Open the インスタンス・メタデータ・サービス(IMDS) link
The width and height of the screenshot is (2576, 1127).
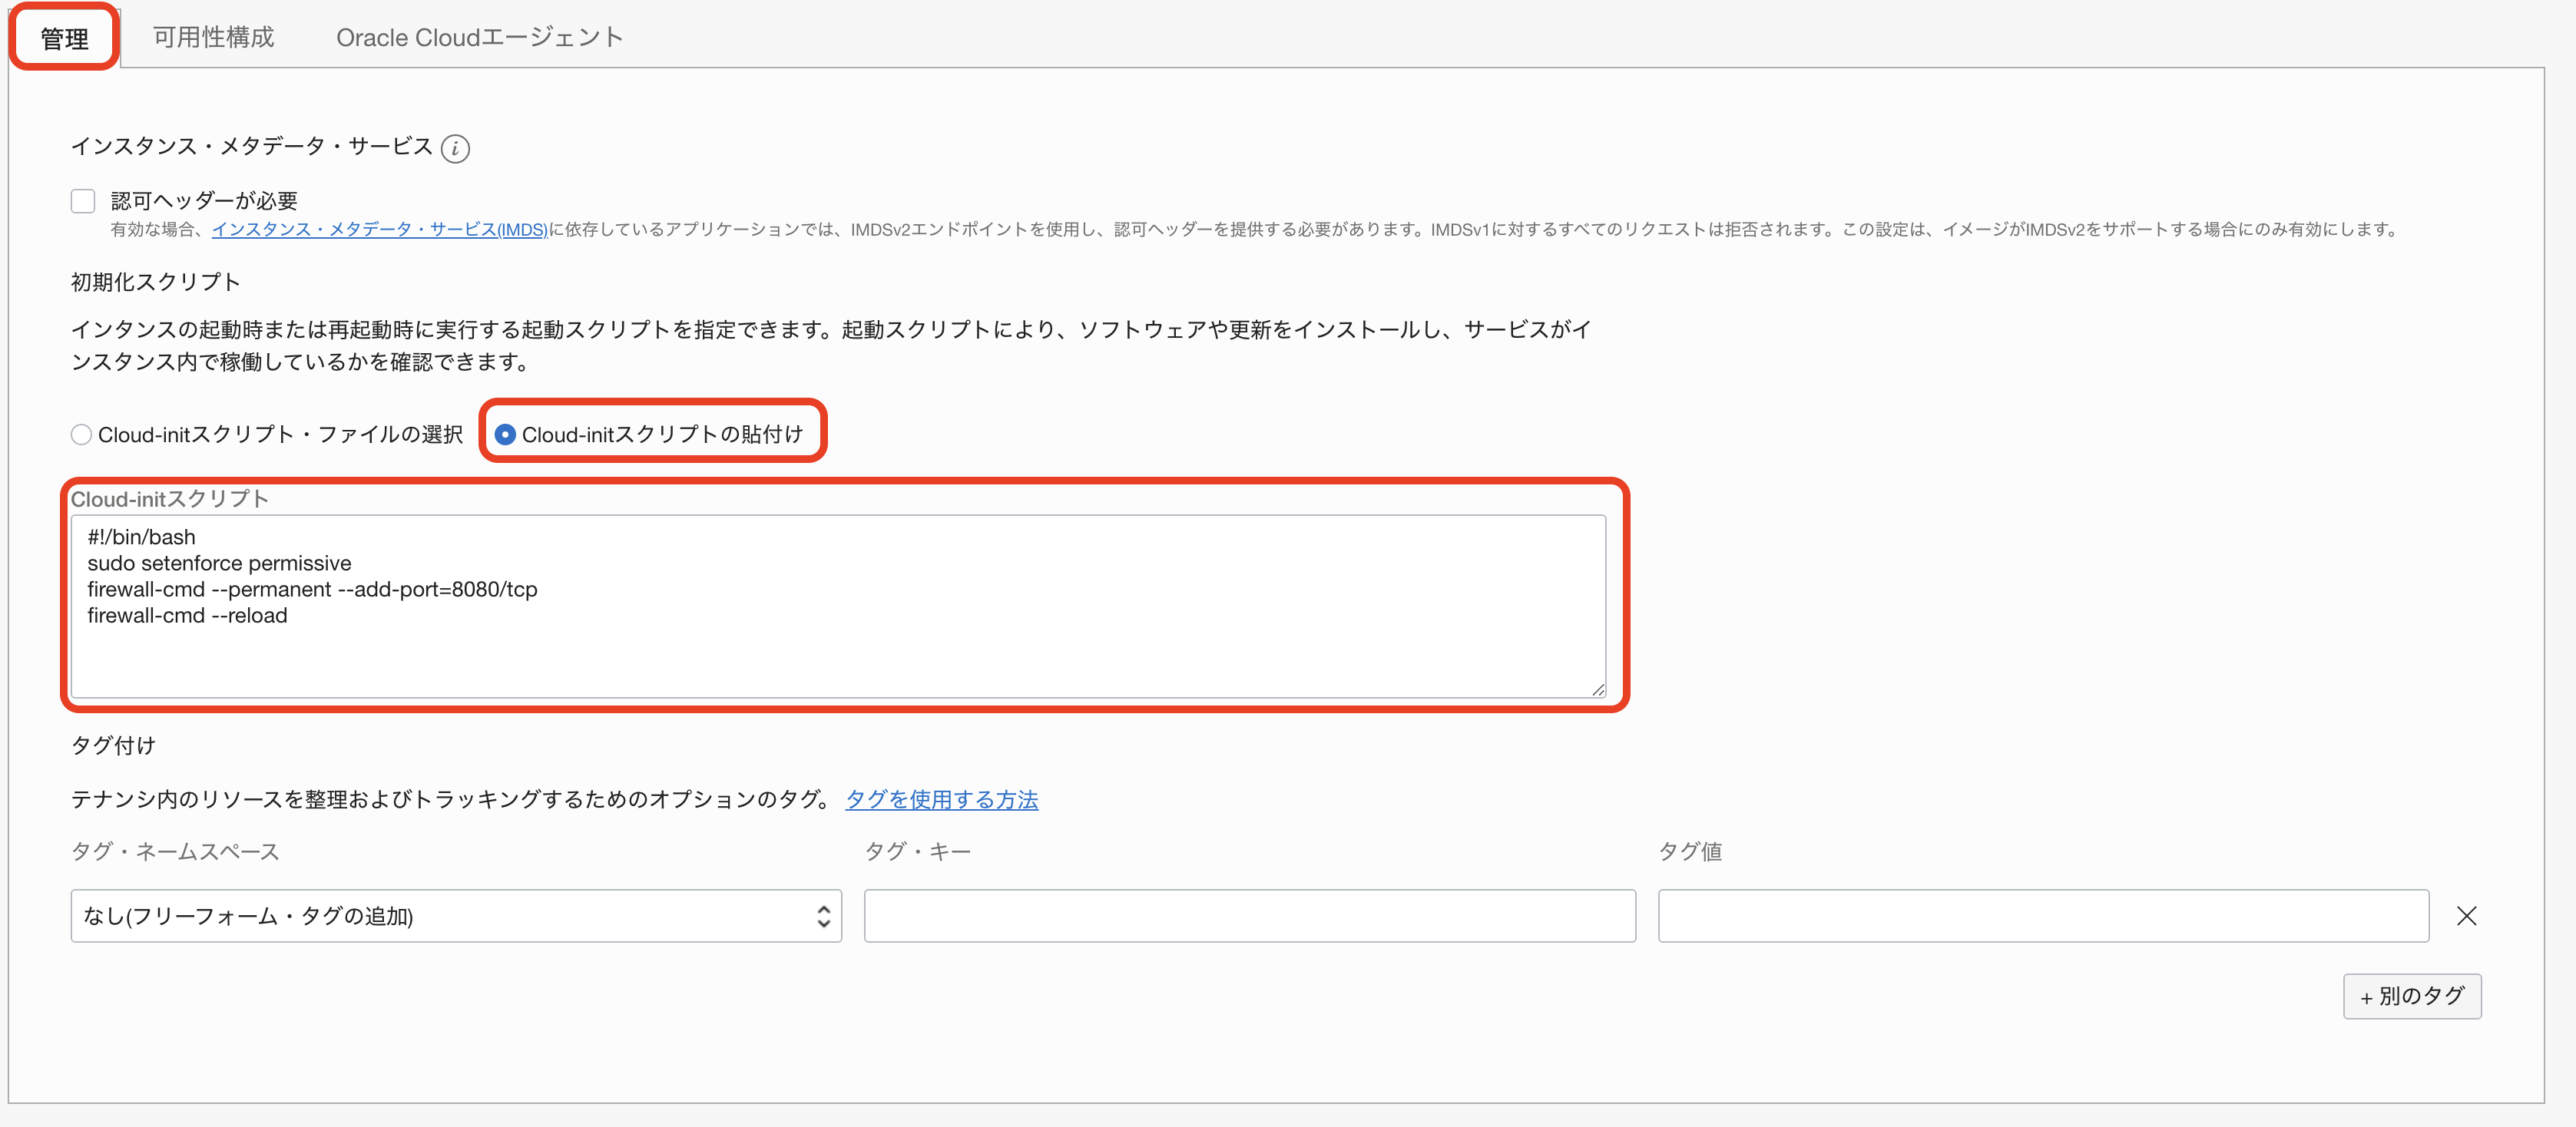(379, 230)
